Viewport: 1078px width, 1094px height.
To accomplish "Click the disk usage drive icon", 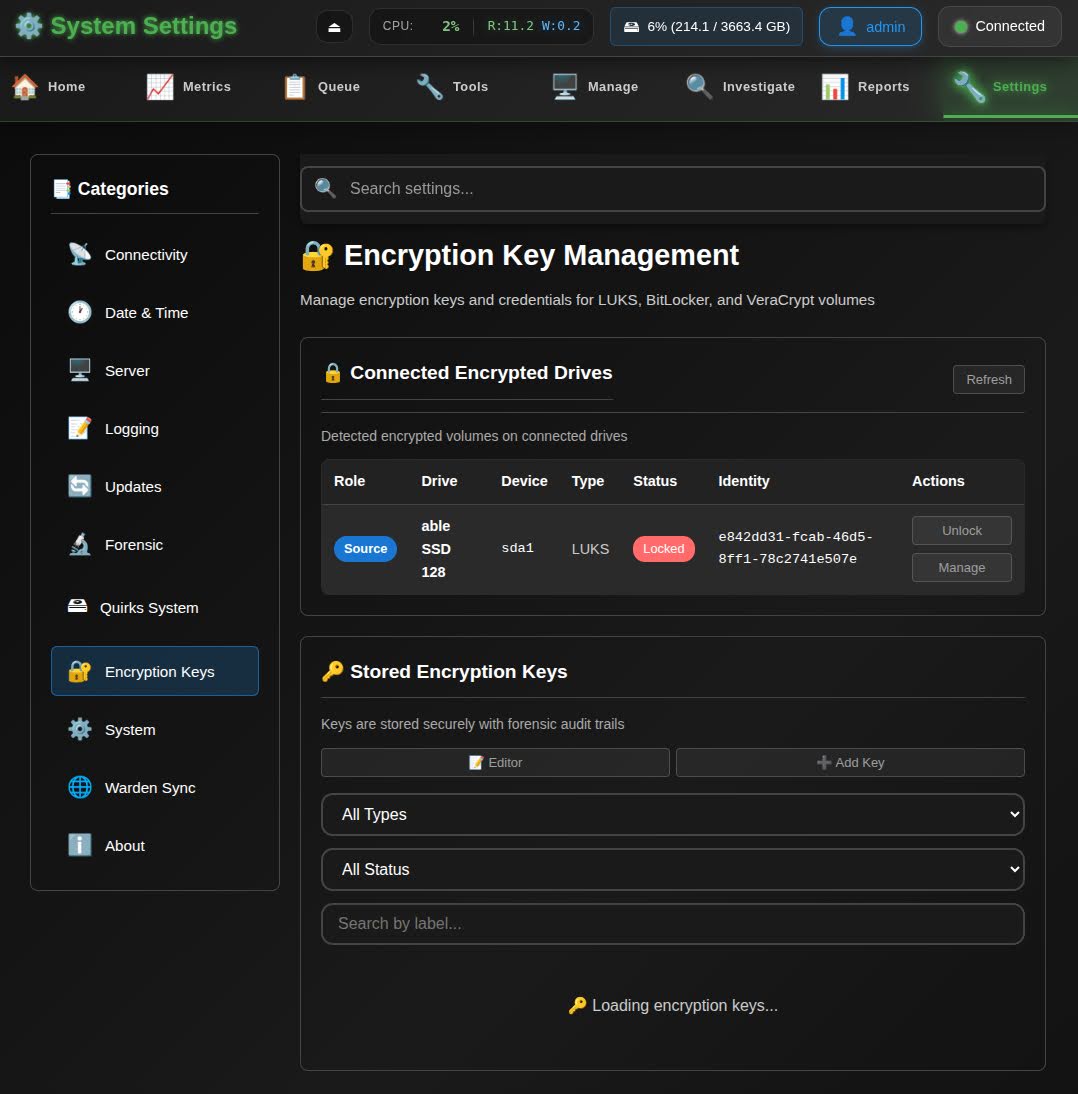I will pos(631,27).
